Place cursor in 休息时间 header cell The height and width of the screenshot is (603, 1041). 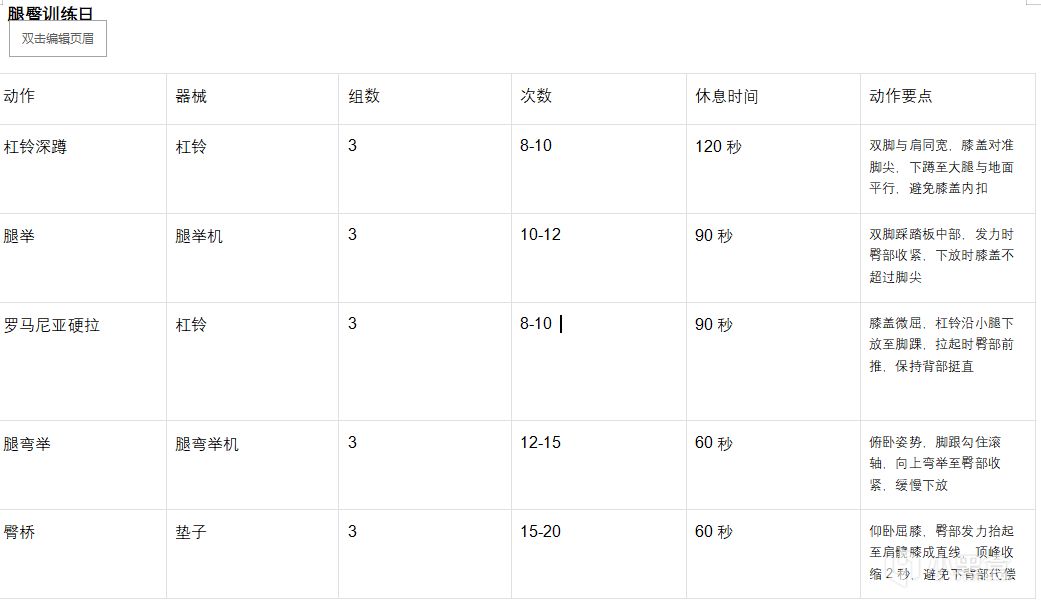point(726,97)
